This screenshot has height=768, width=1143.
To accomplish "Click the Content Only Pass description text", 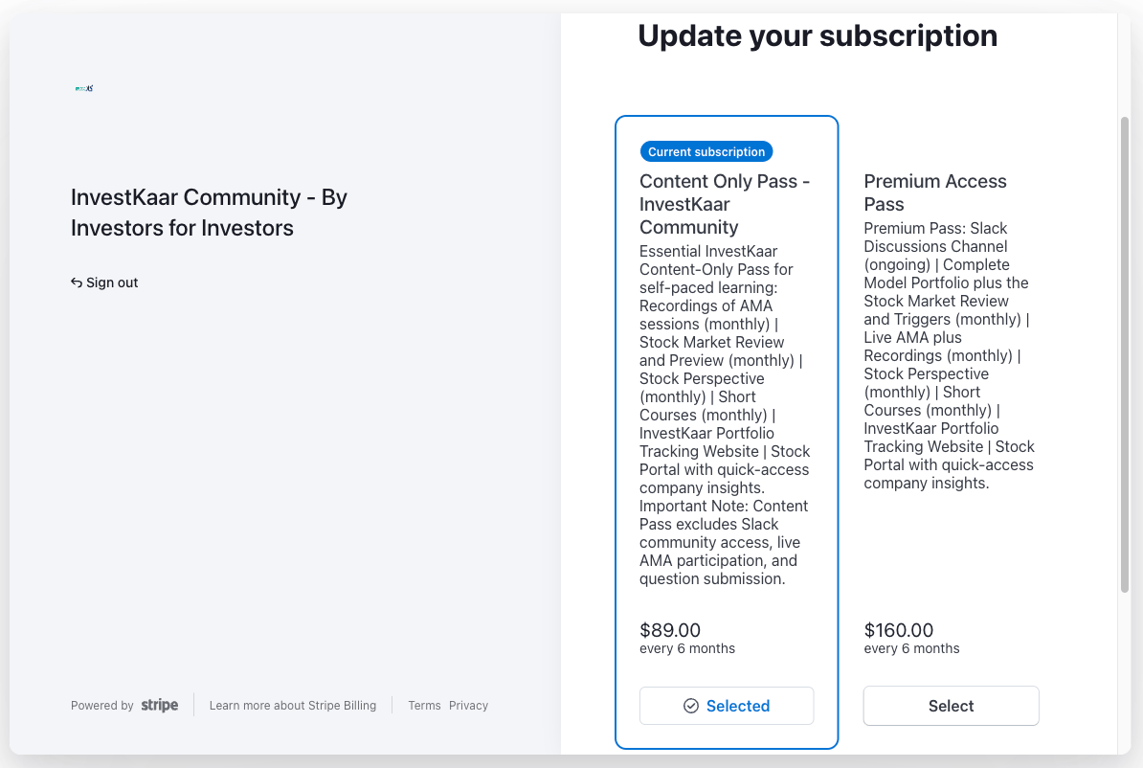I will click(x=725, y=415).
